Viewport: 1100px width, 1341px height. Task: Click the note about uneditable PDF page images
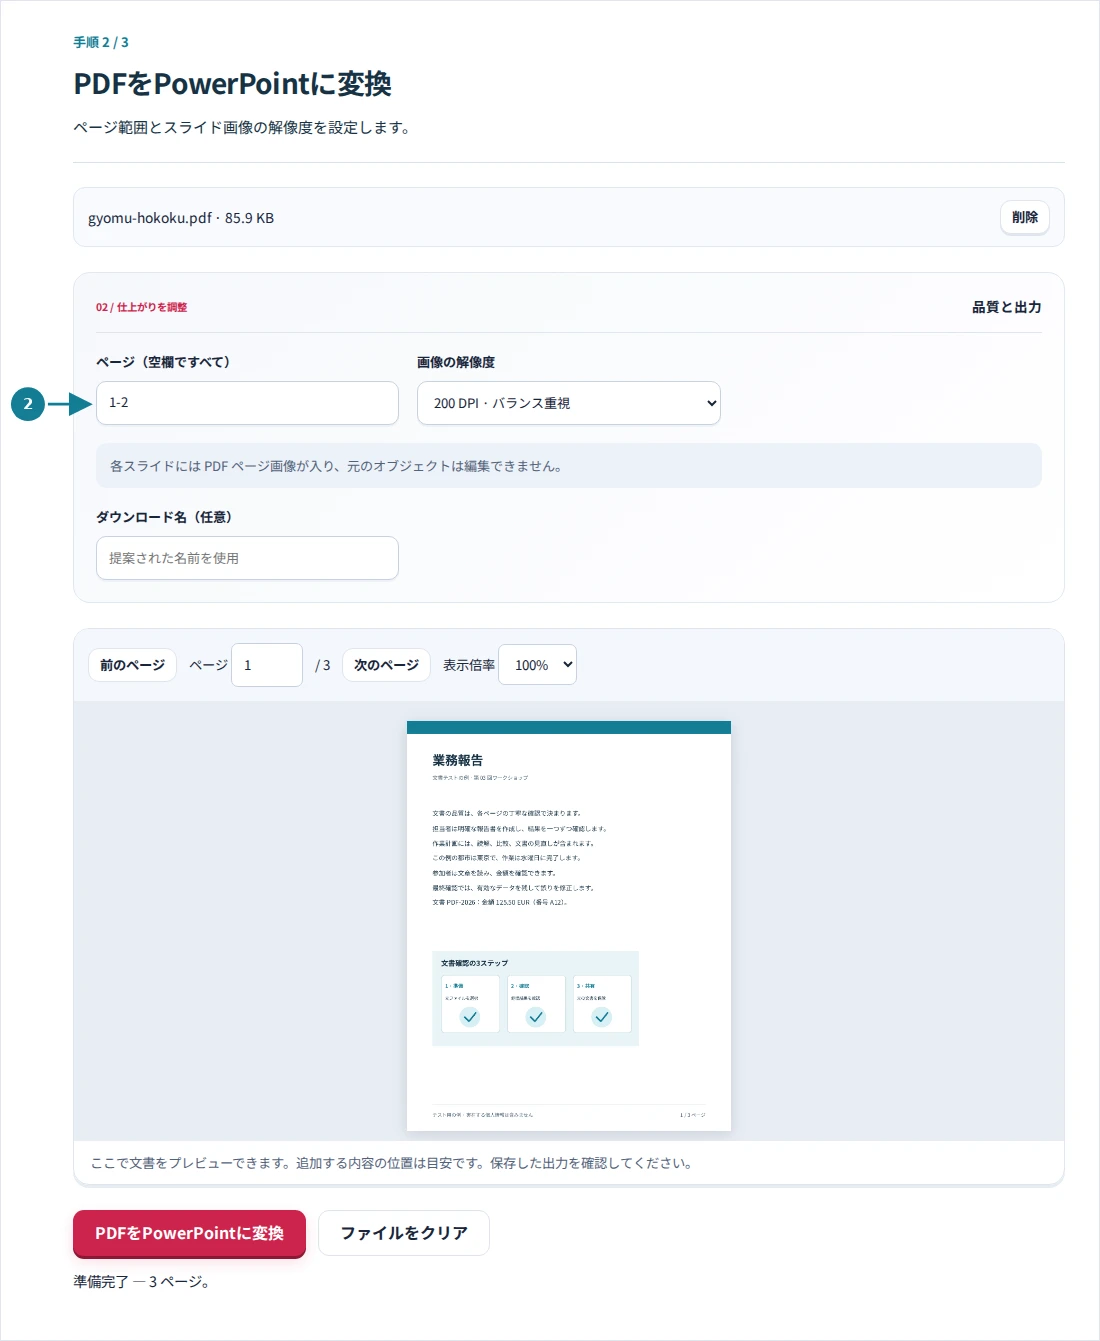coord(569,466)
